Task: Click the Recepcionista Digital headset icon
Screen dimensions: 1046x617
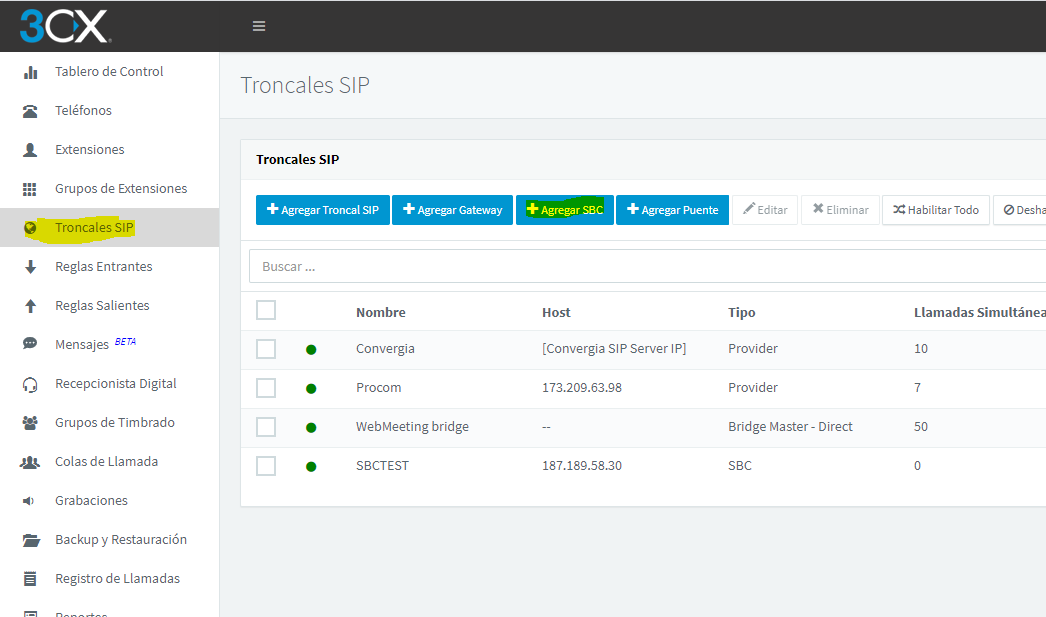Action: (30, 384)
